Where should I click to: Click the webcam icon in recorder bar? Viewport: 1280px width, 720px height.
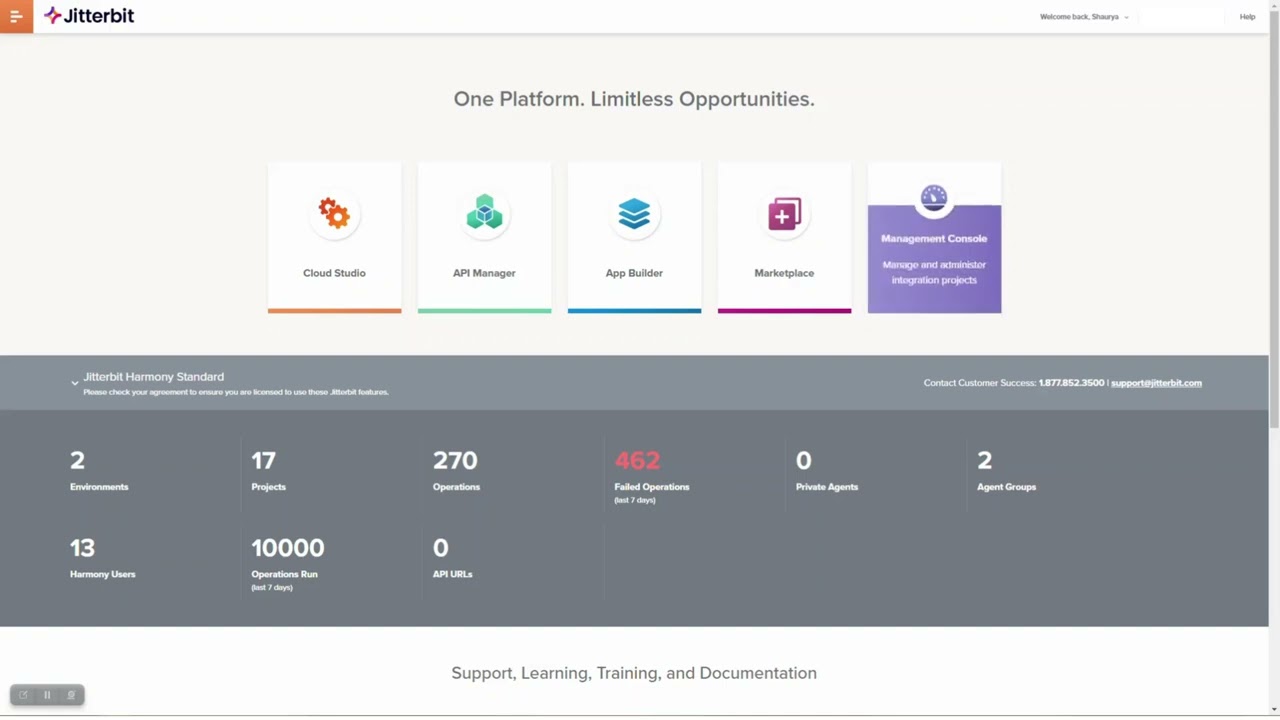point(71,695)
